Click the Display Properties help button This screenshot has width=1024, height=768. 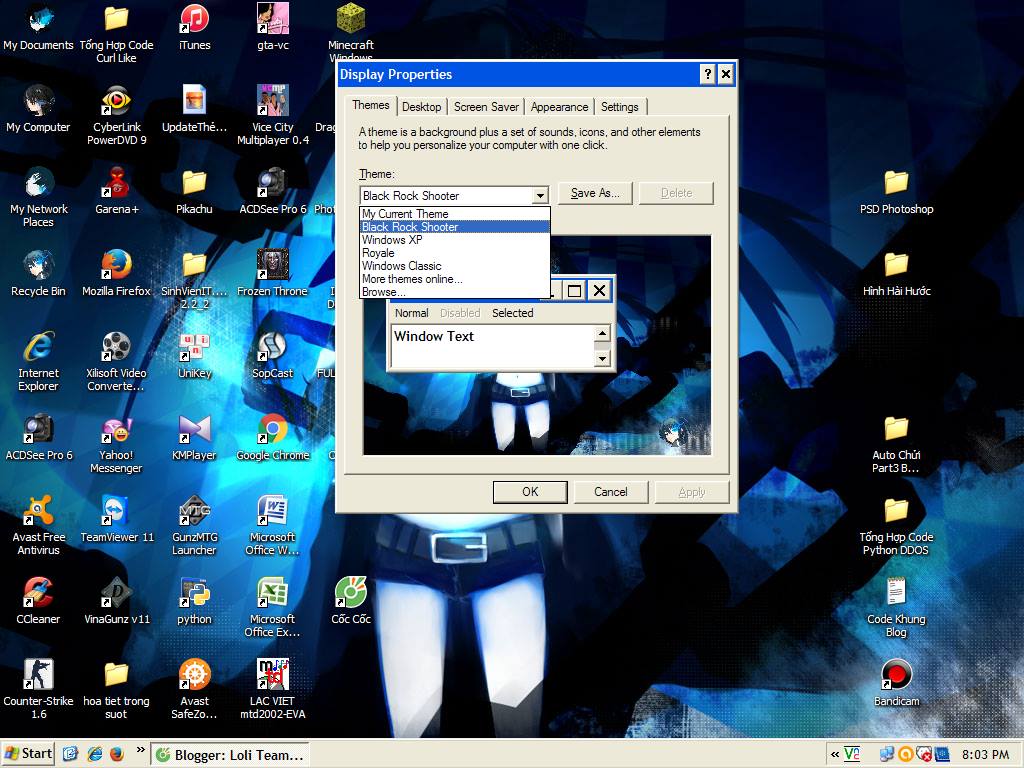[x=707, y=74]
